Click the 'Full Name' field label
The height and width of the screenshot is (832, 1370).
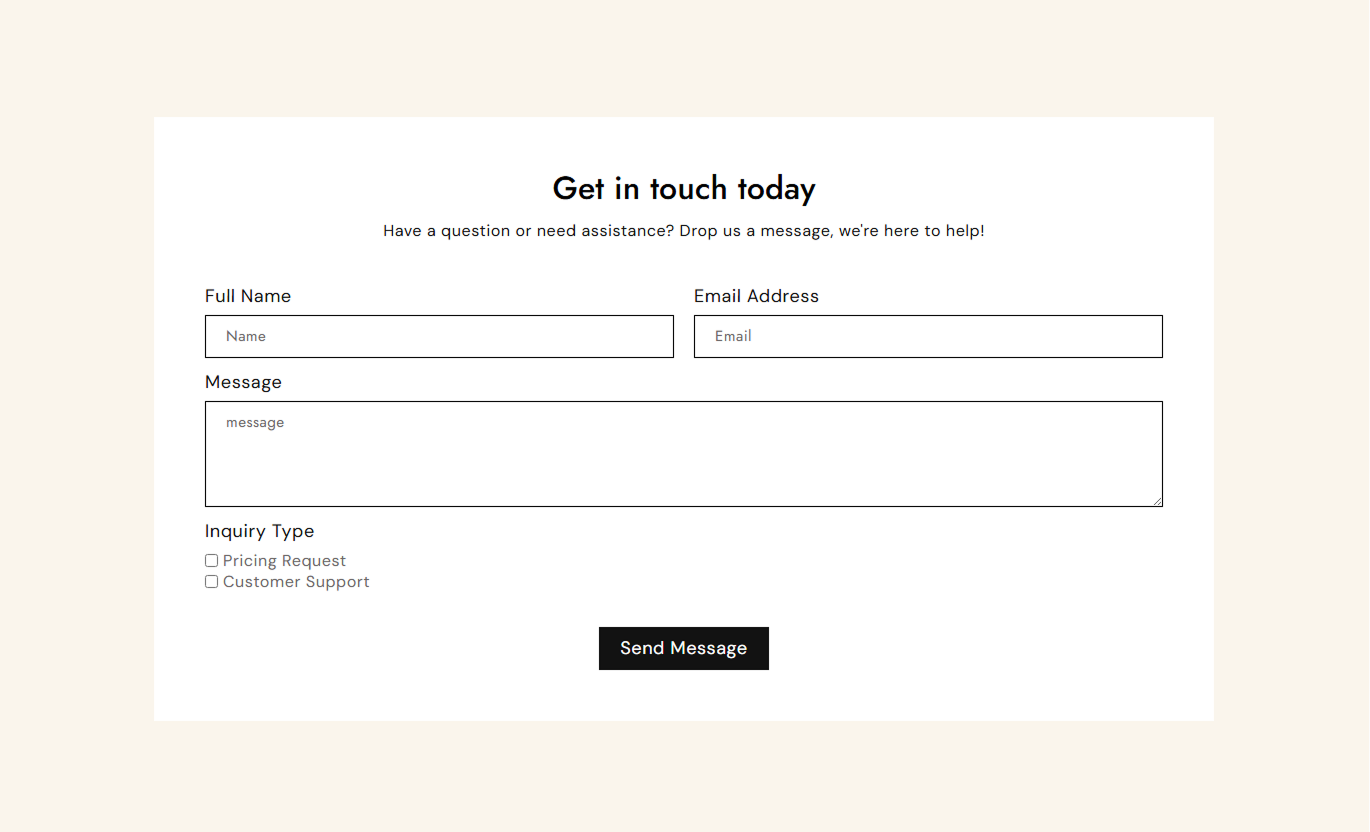(248, 296)
